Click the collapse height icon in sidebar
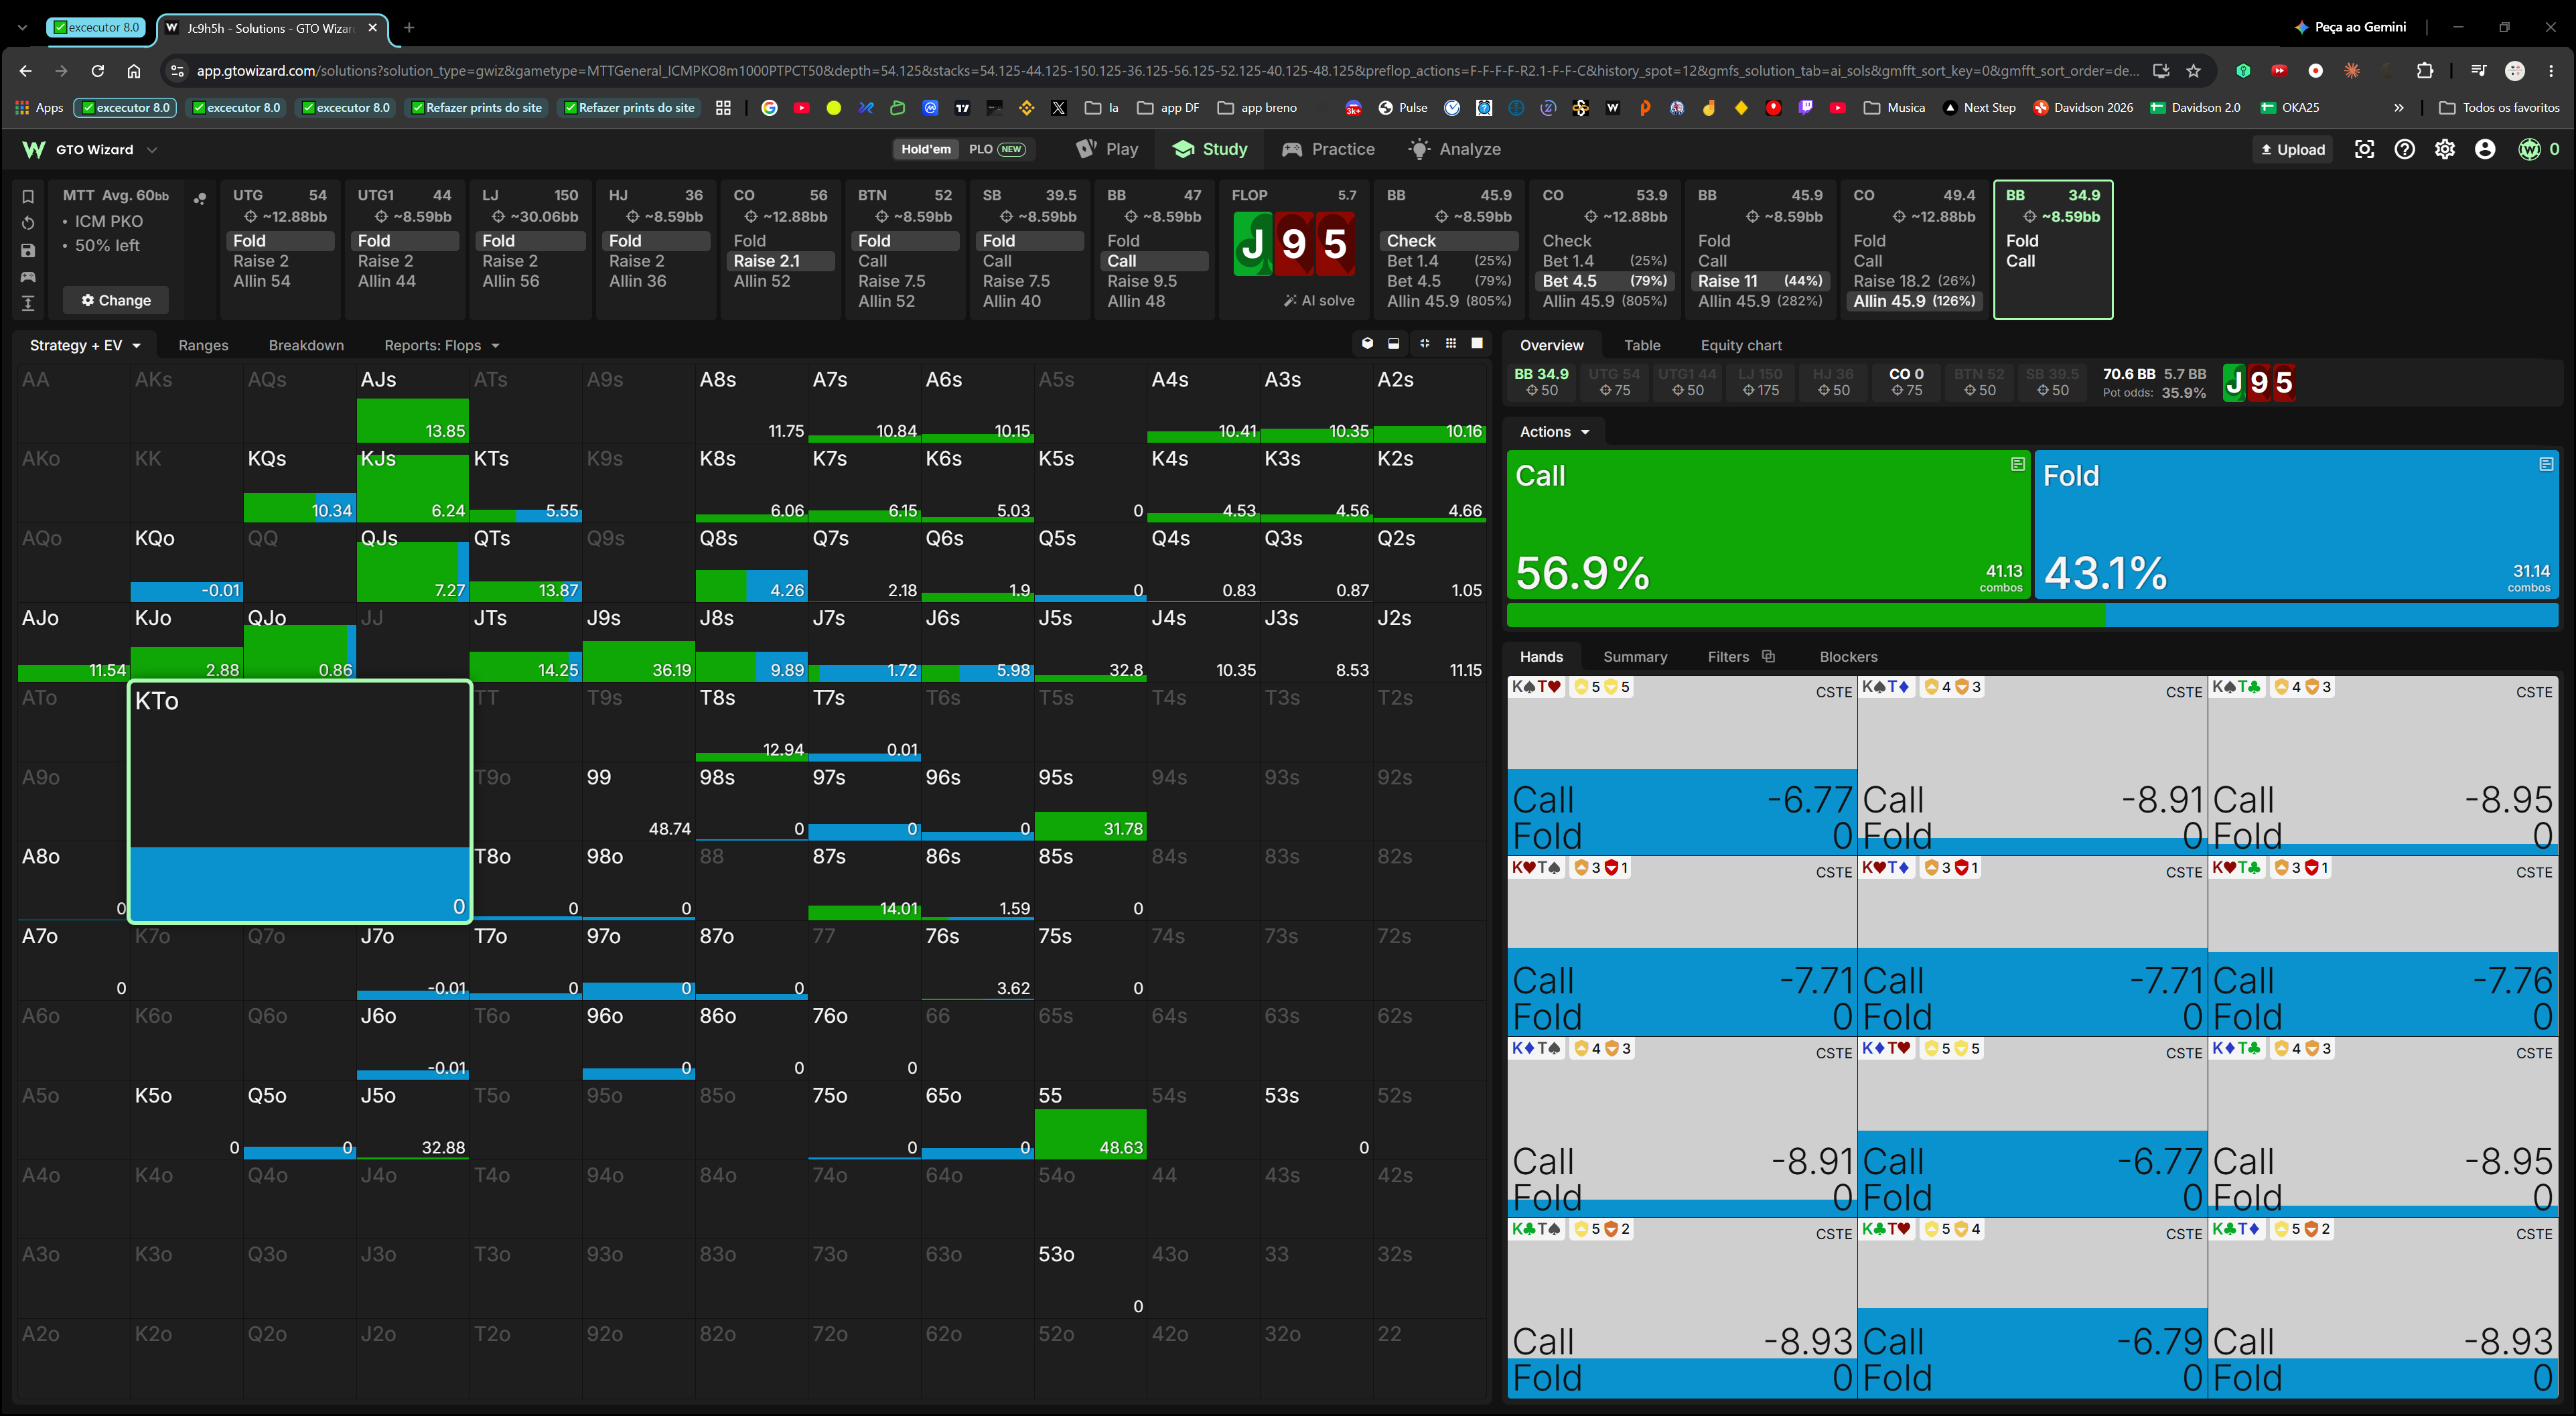The image size is (2576, 1416). click(28, 303)
